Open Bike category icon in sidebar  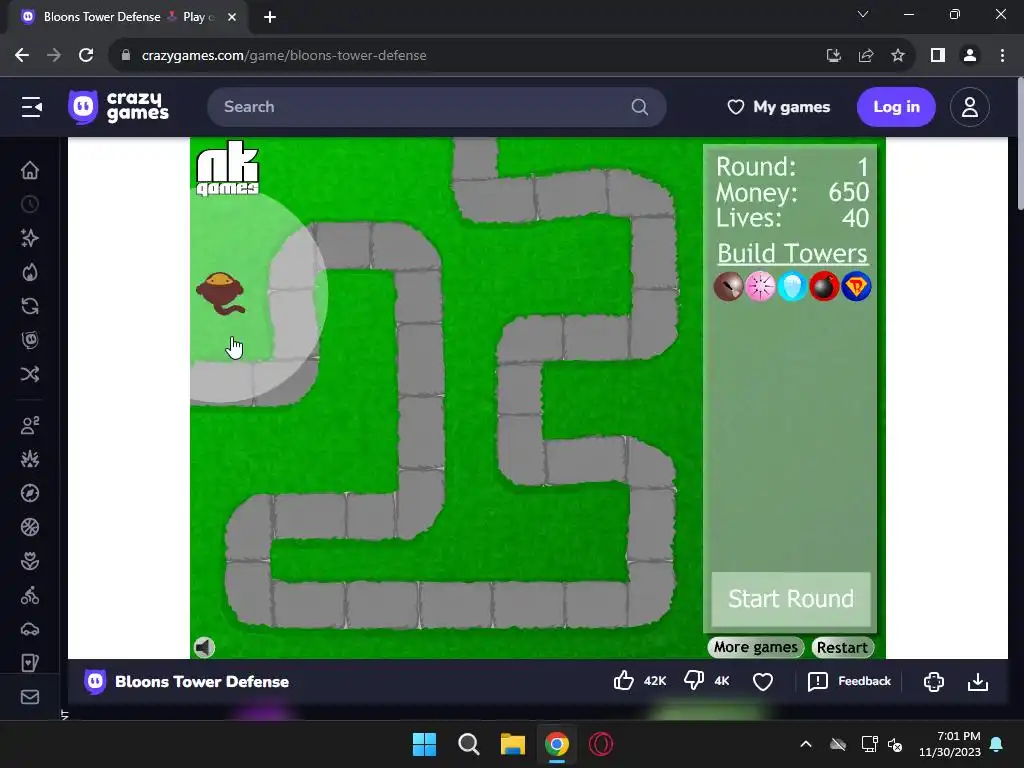click(30, 595)
